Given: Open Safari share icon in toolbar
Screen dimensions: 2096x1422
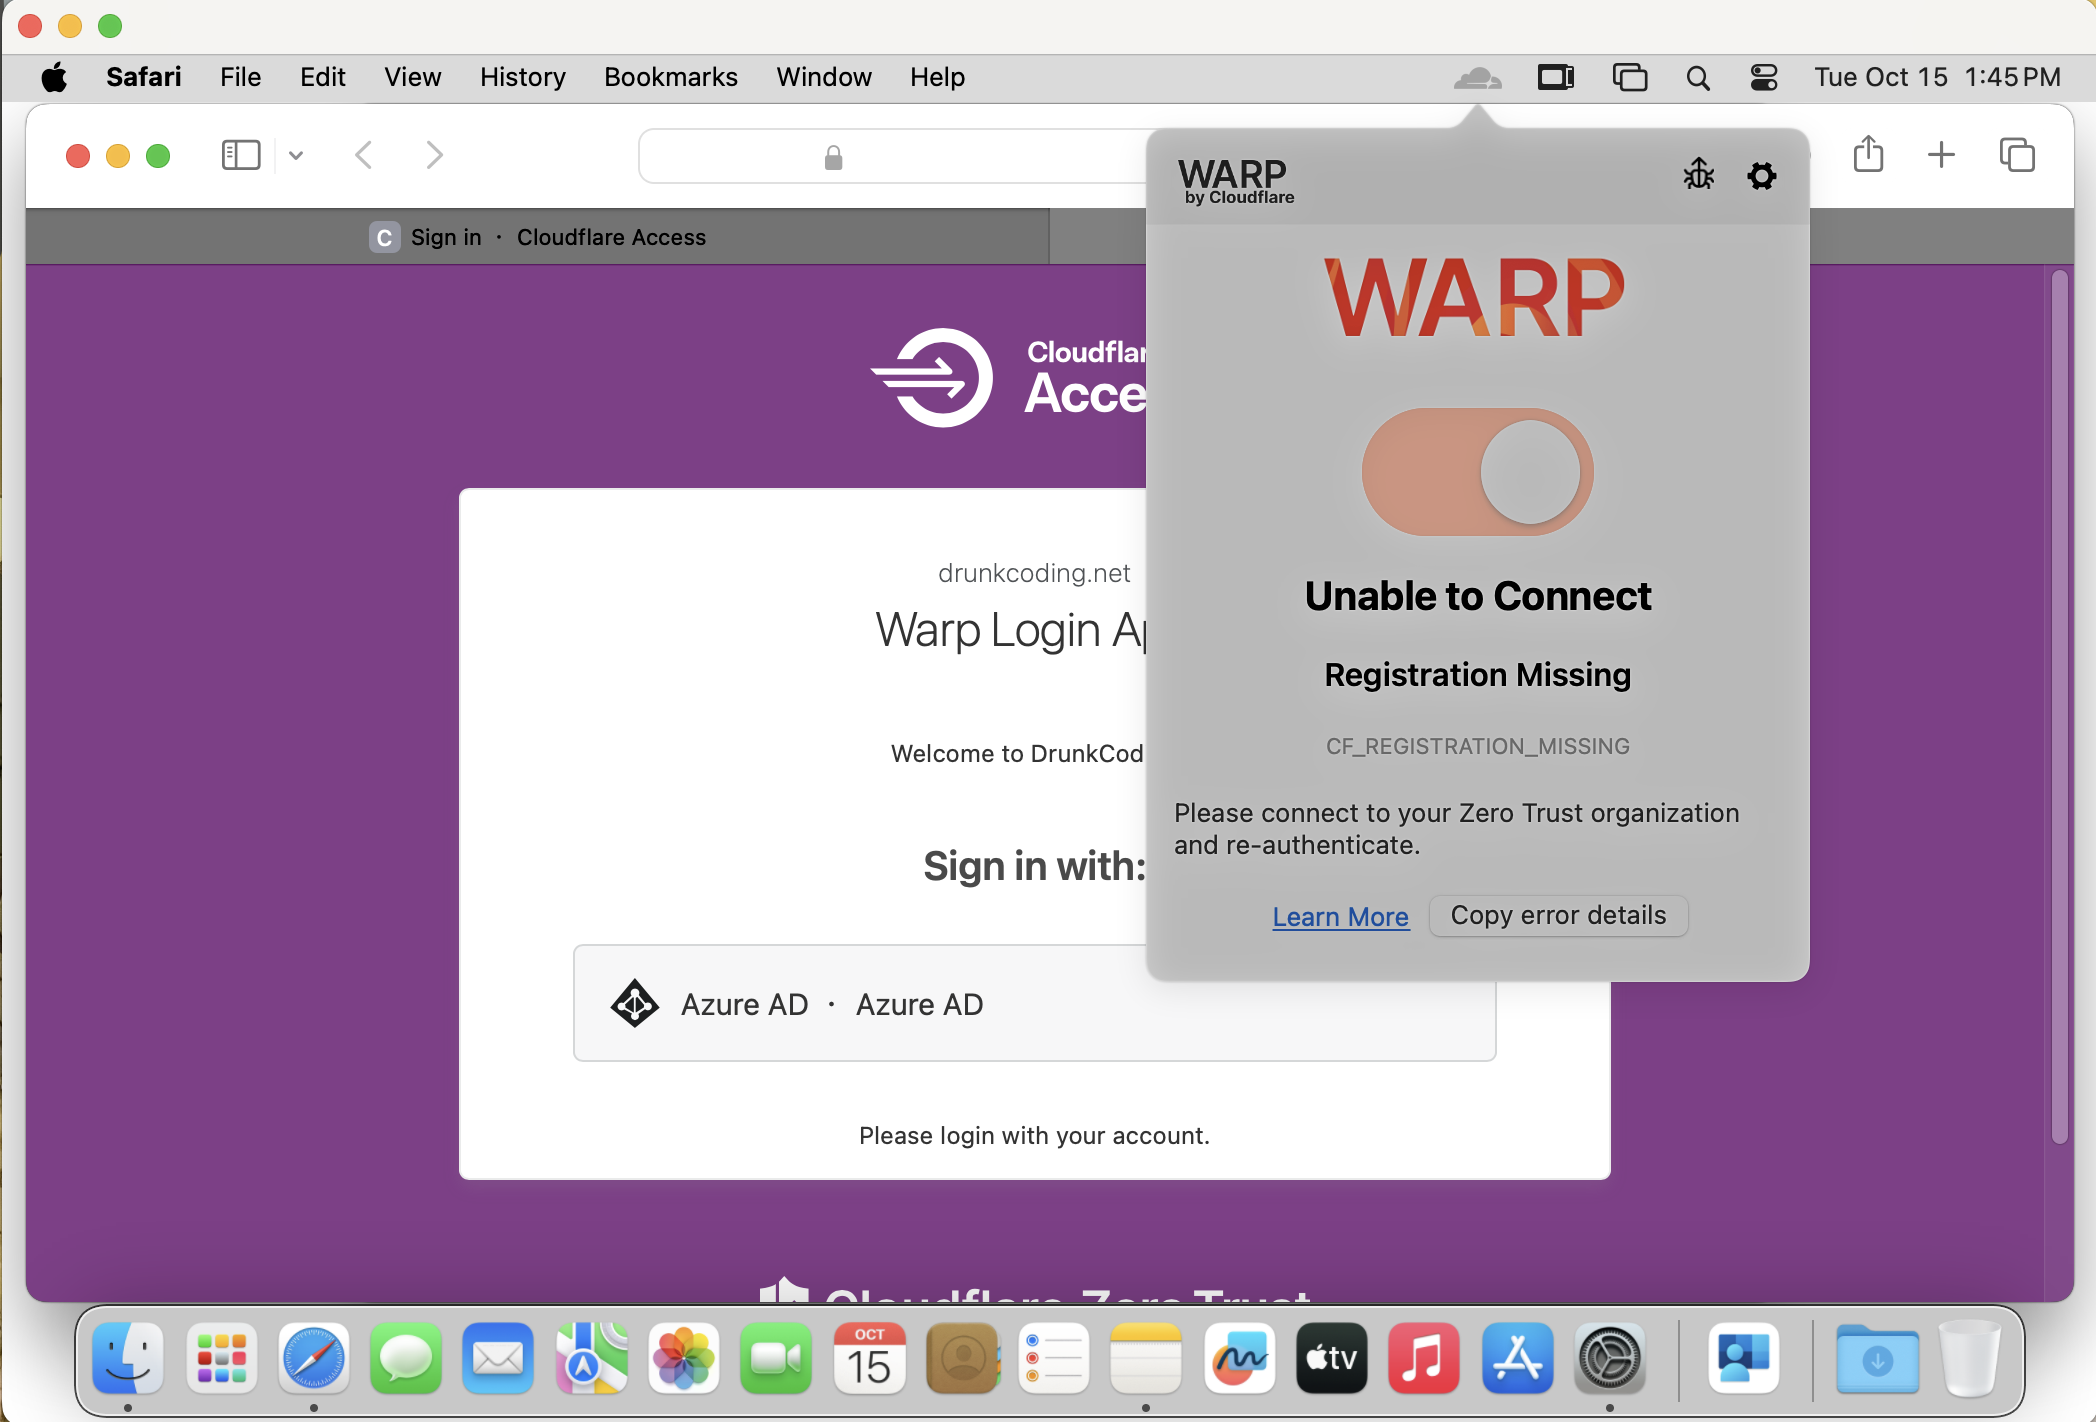Looking at the screenshot, I should pos(1869,154).
